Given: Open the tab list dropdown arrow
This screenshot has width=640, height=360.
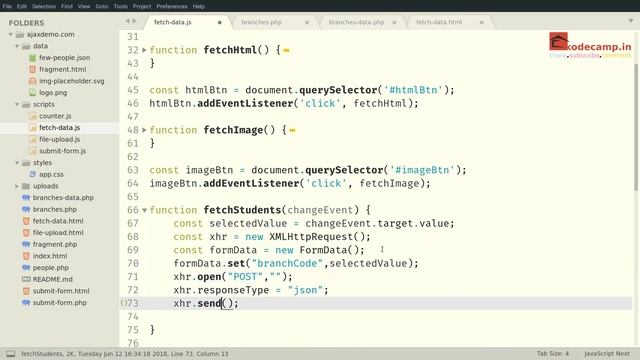Looking at the screenshot, I should point(631,20).
